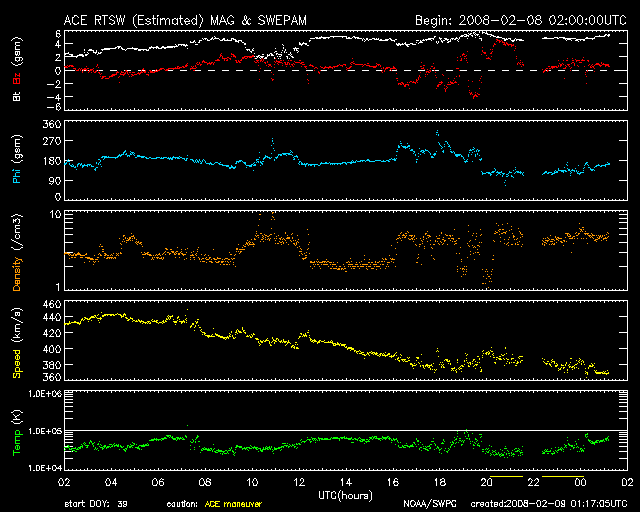Click the '12' hour tick label on x-axis
Viewport: 640px width, 512px height.
(299, 483)
